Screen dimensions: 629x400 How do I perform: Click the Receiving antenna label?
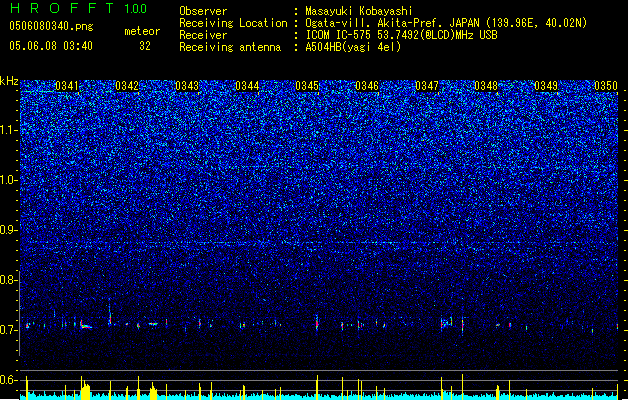tap(230, 47)
